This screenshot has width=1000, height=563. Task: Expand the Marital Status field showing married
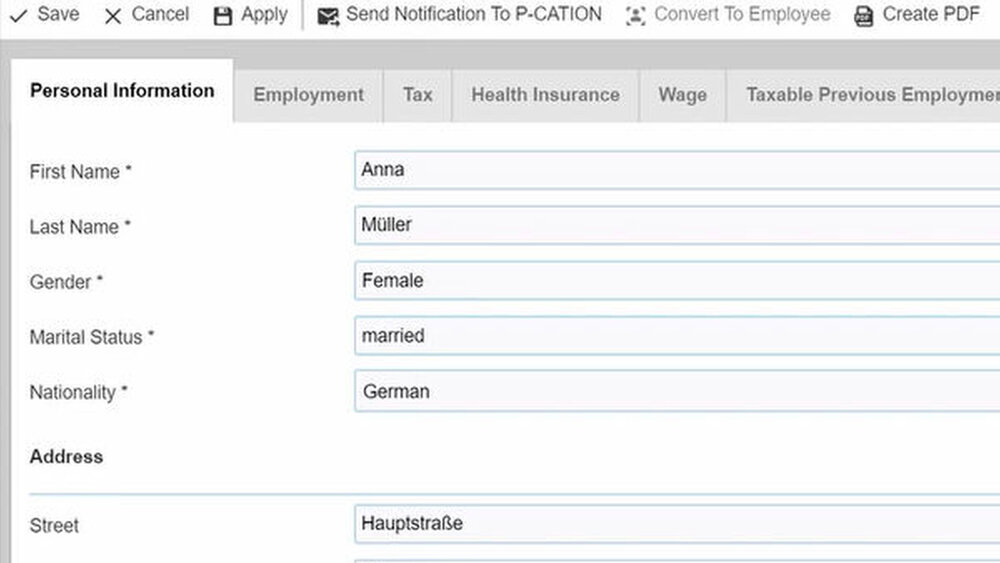676,336
